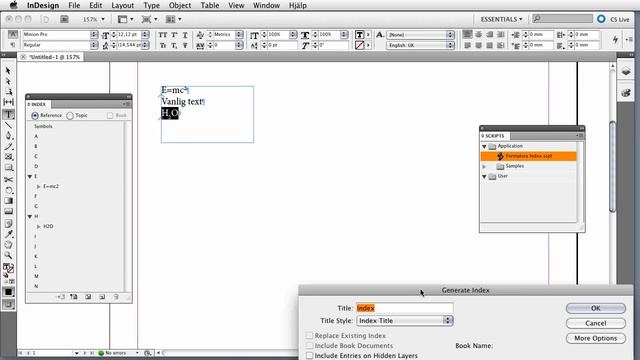Screen dimensions: 640x360
Task: Click the Superscript button
Action: (174, 35)
